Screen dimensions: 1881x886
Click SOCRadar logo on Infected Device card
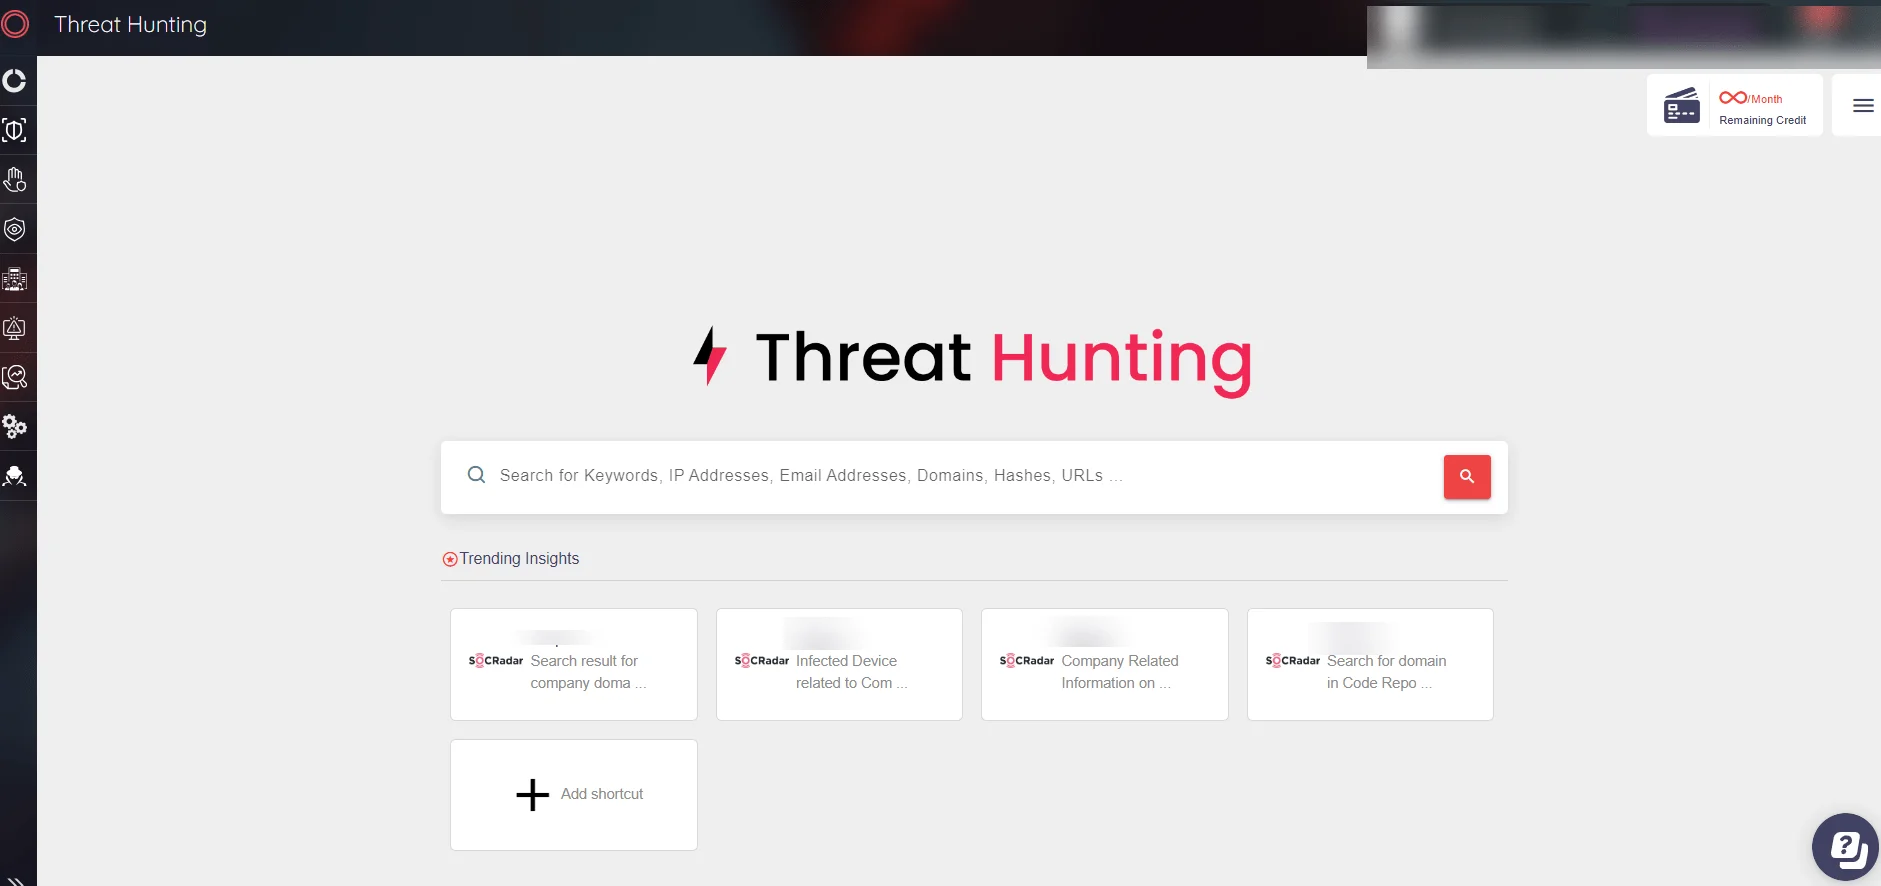762,660
